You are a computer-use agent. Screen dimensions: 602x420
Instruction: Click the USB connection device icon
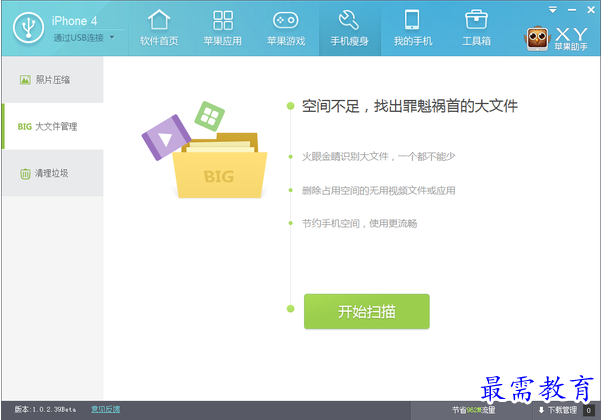coord(28,28)
